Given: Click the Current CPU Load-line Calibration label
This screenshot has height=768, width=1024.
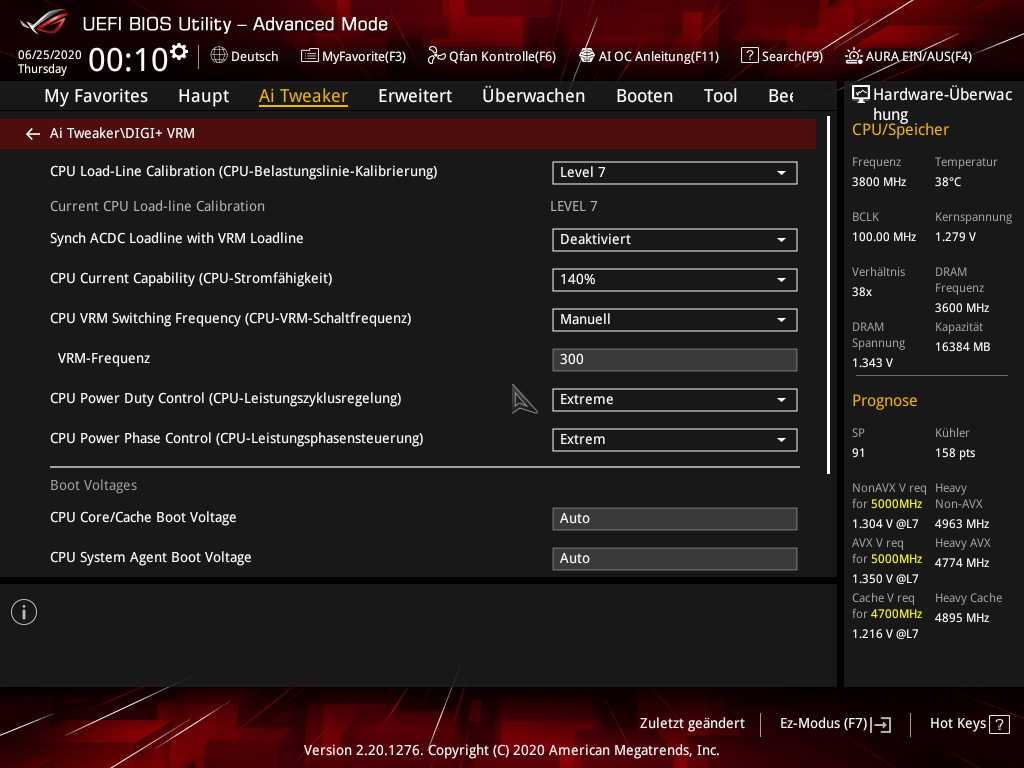Looking at the screenshot, I should [x=157, y=206].
